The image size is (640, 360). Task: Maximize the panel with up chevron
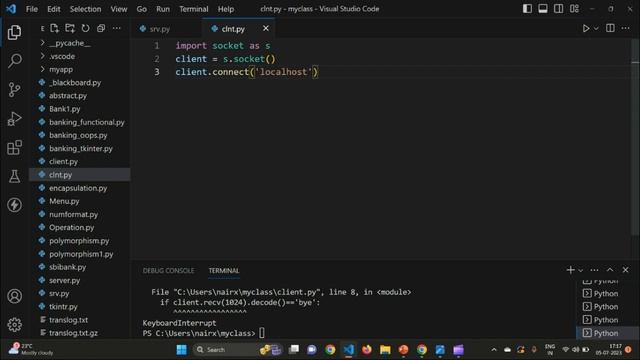pos(610,270)
